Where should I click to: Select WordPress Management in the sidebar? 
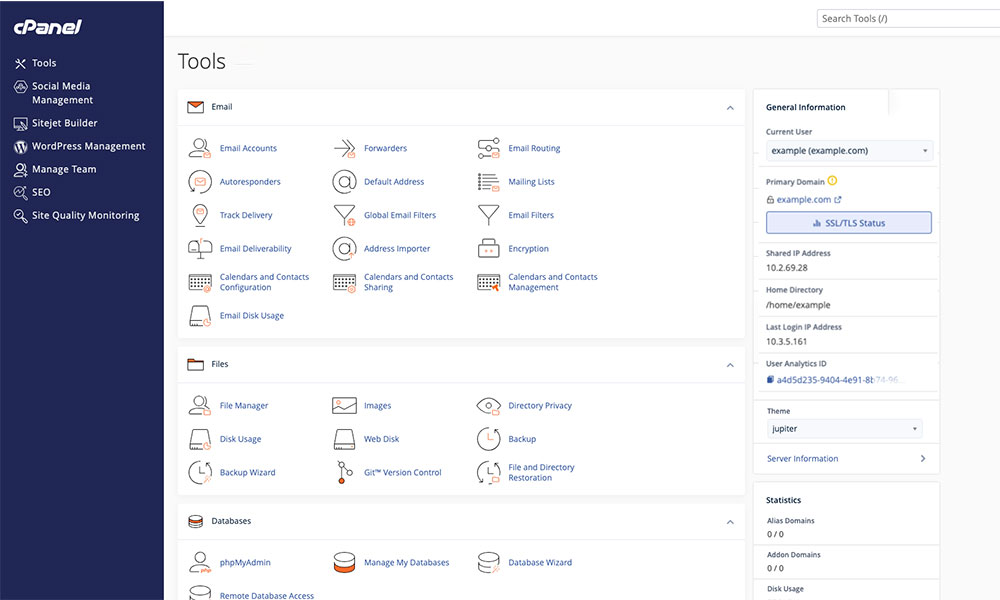pos(88,146)
